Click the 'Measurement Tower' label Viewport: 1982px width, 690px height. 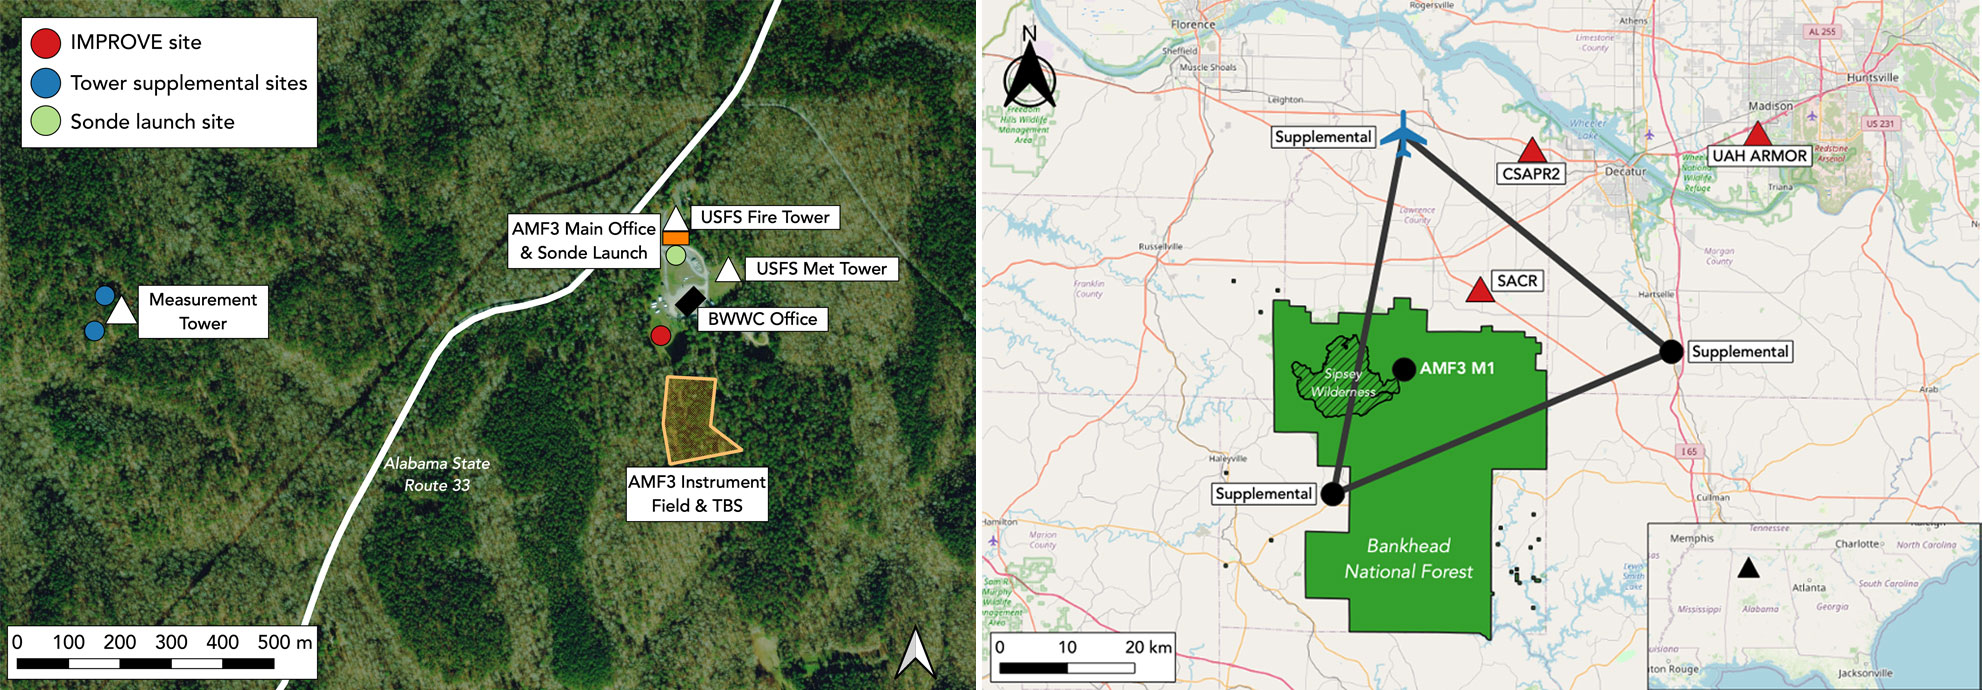point(203,311)
